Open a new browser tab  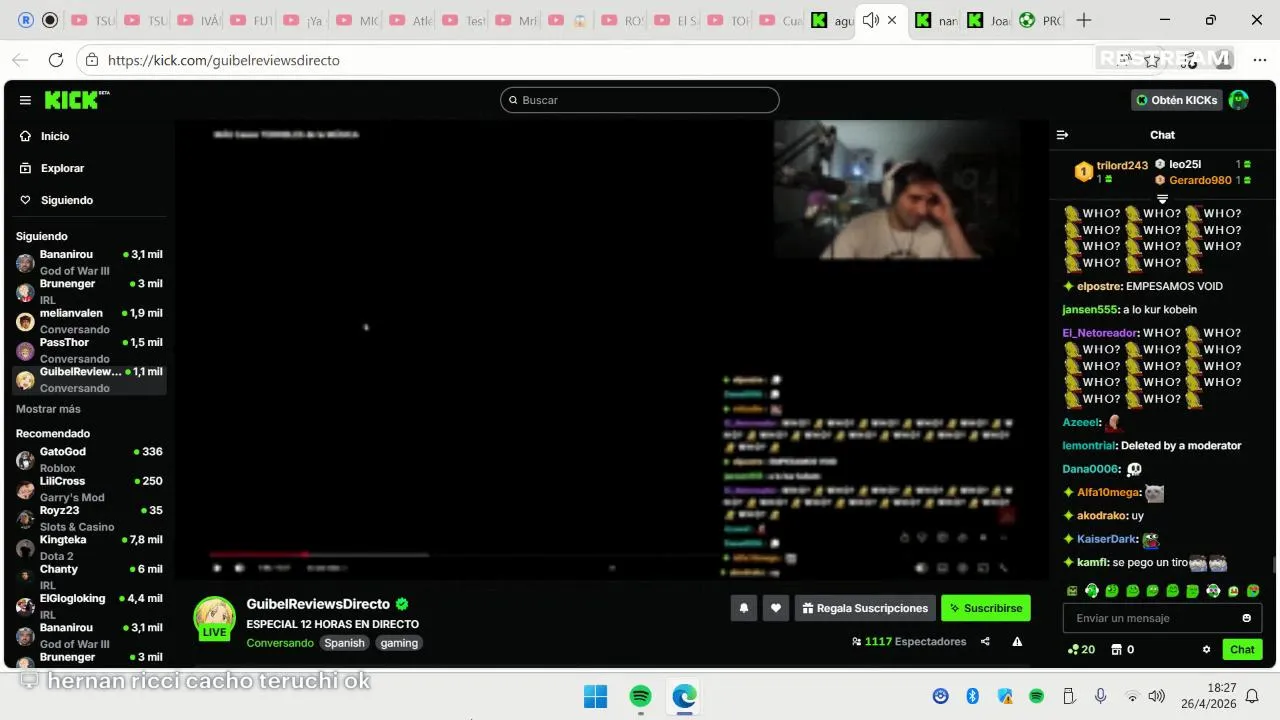(1083, 20)
